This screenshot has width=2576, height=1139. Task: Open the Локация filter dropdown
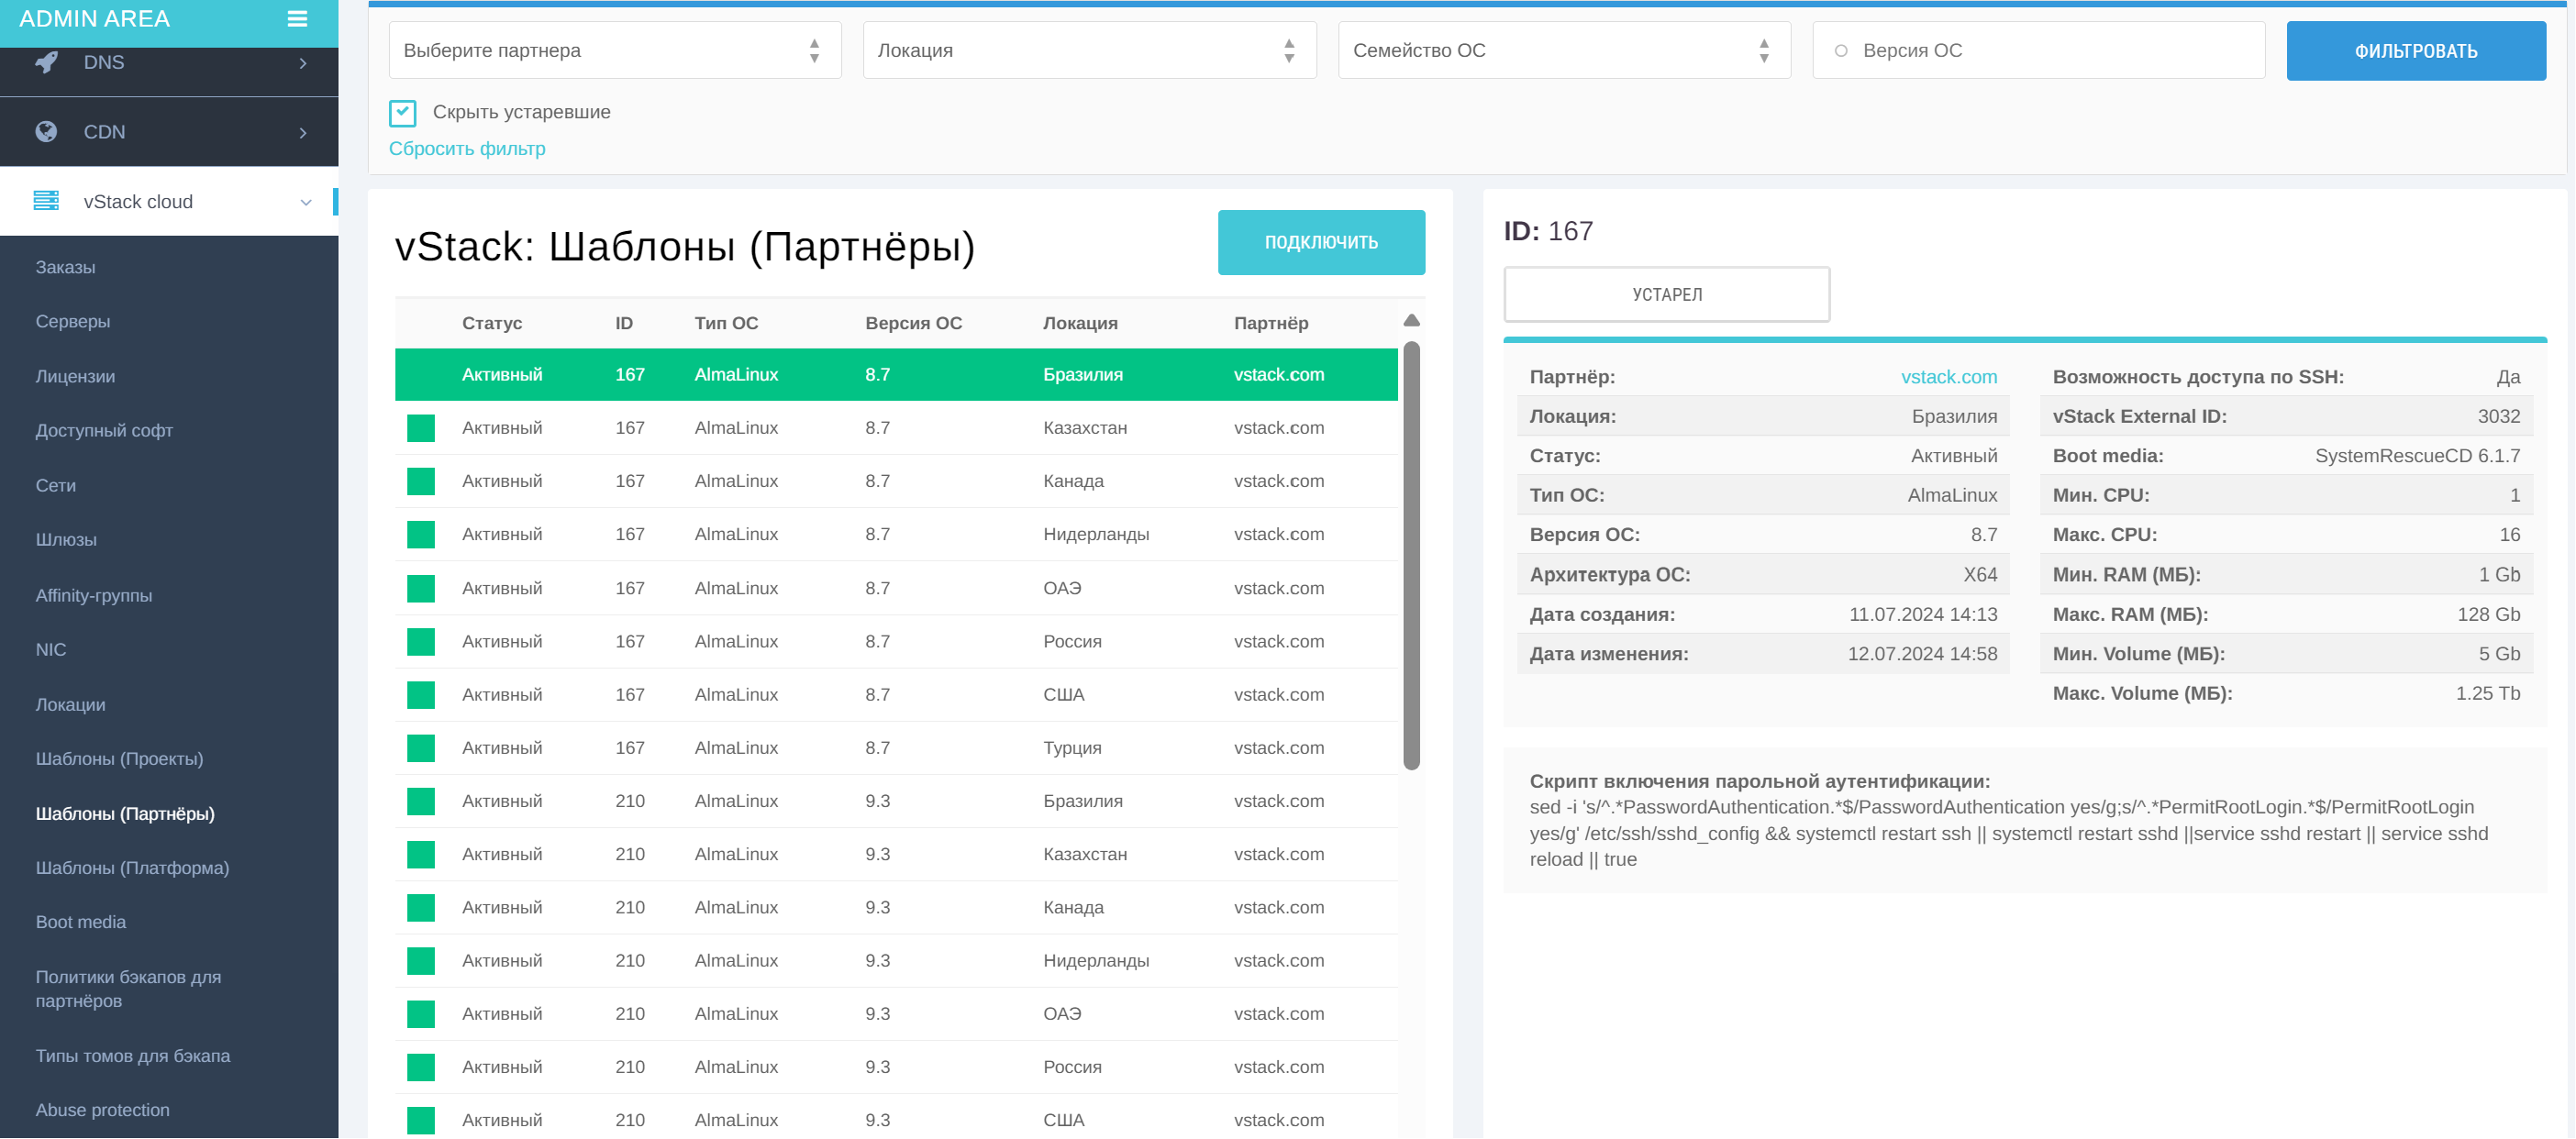(x=1088, y=50)
